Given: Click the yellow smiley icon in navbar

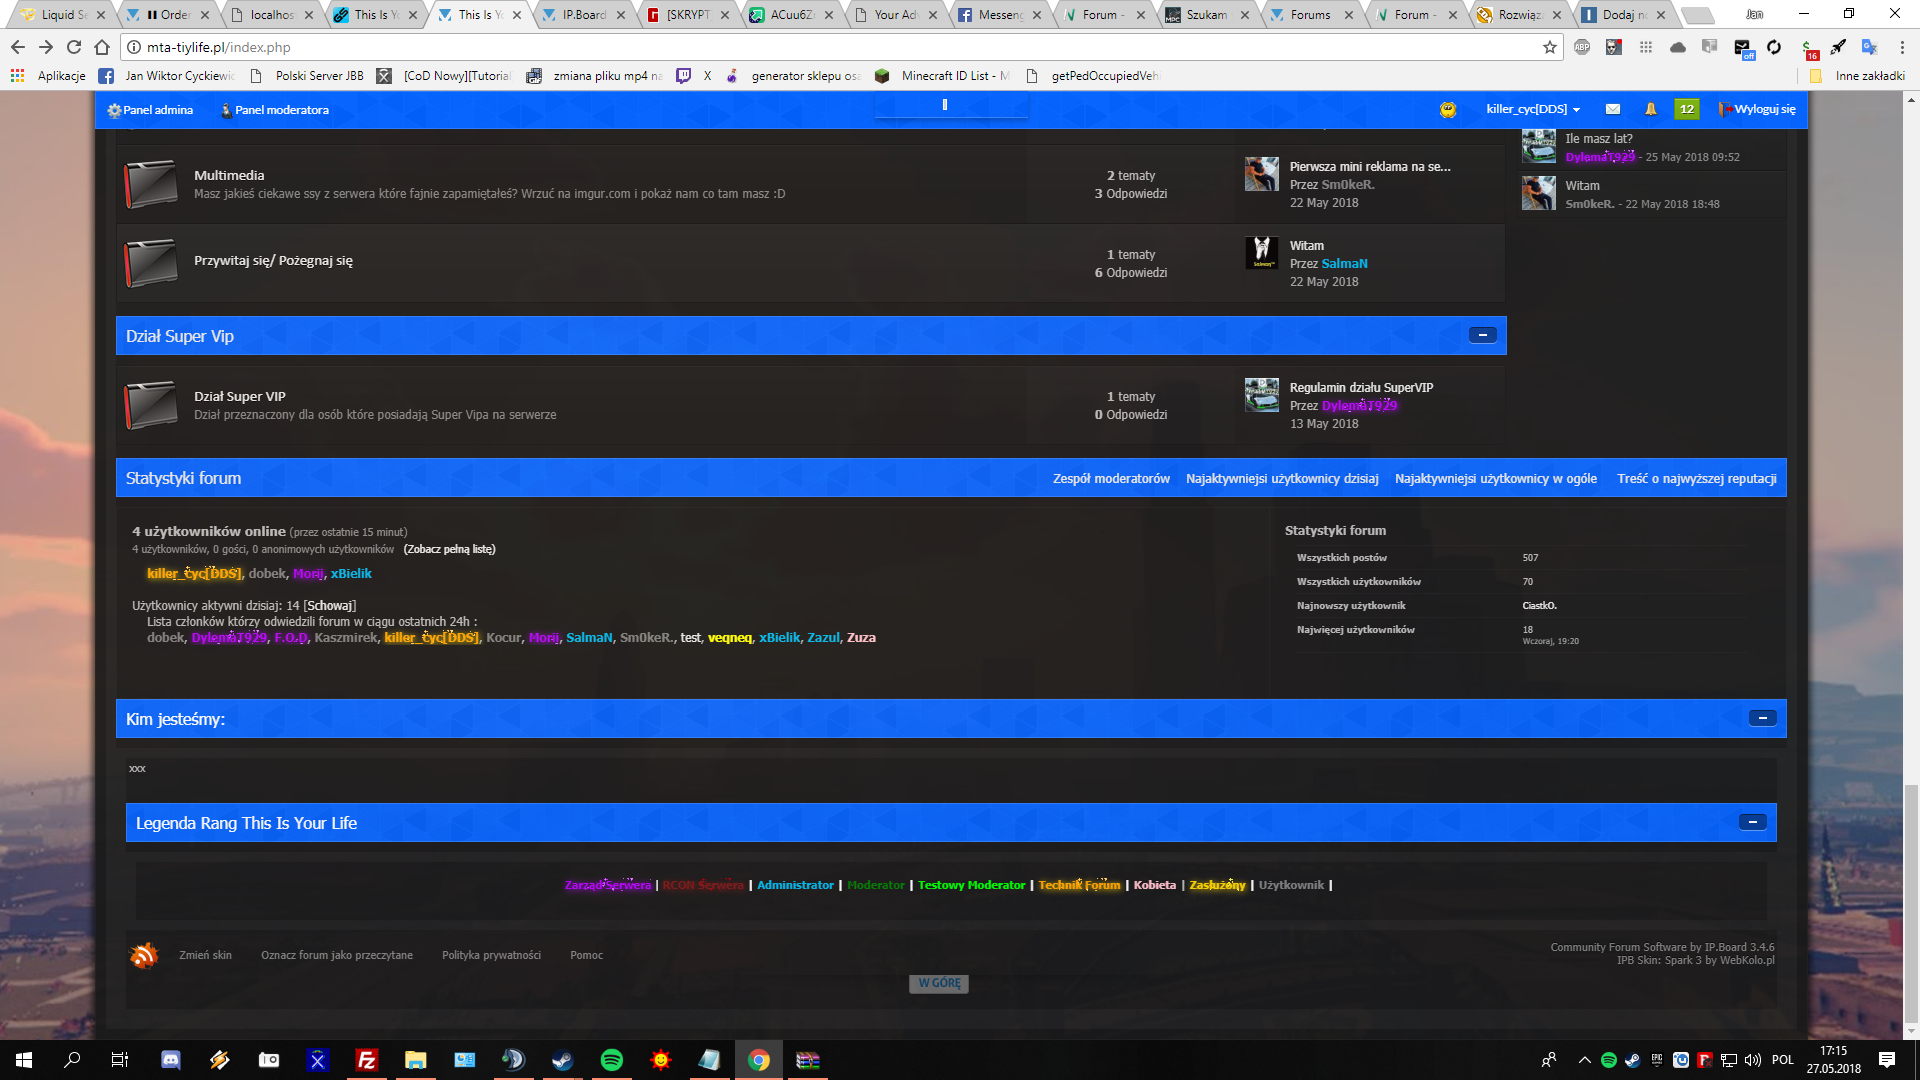Looking at the screenshot, I should [1448, 109].
